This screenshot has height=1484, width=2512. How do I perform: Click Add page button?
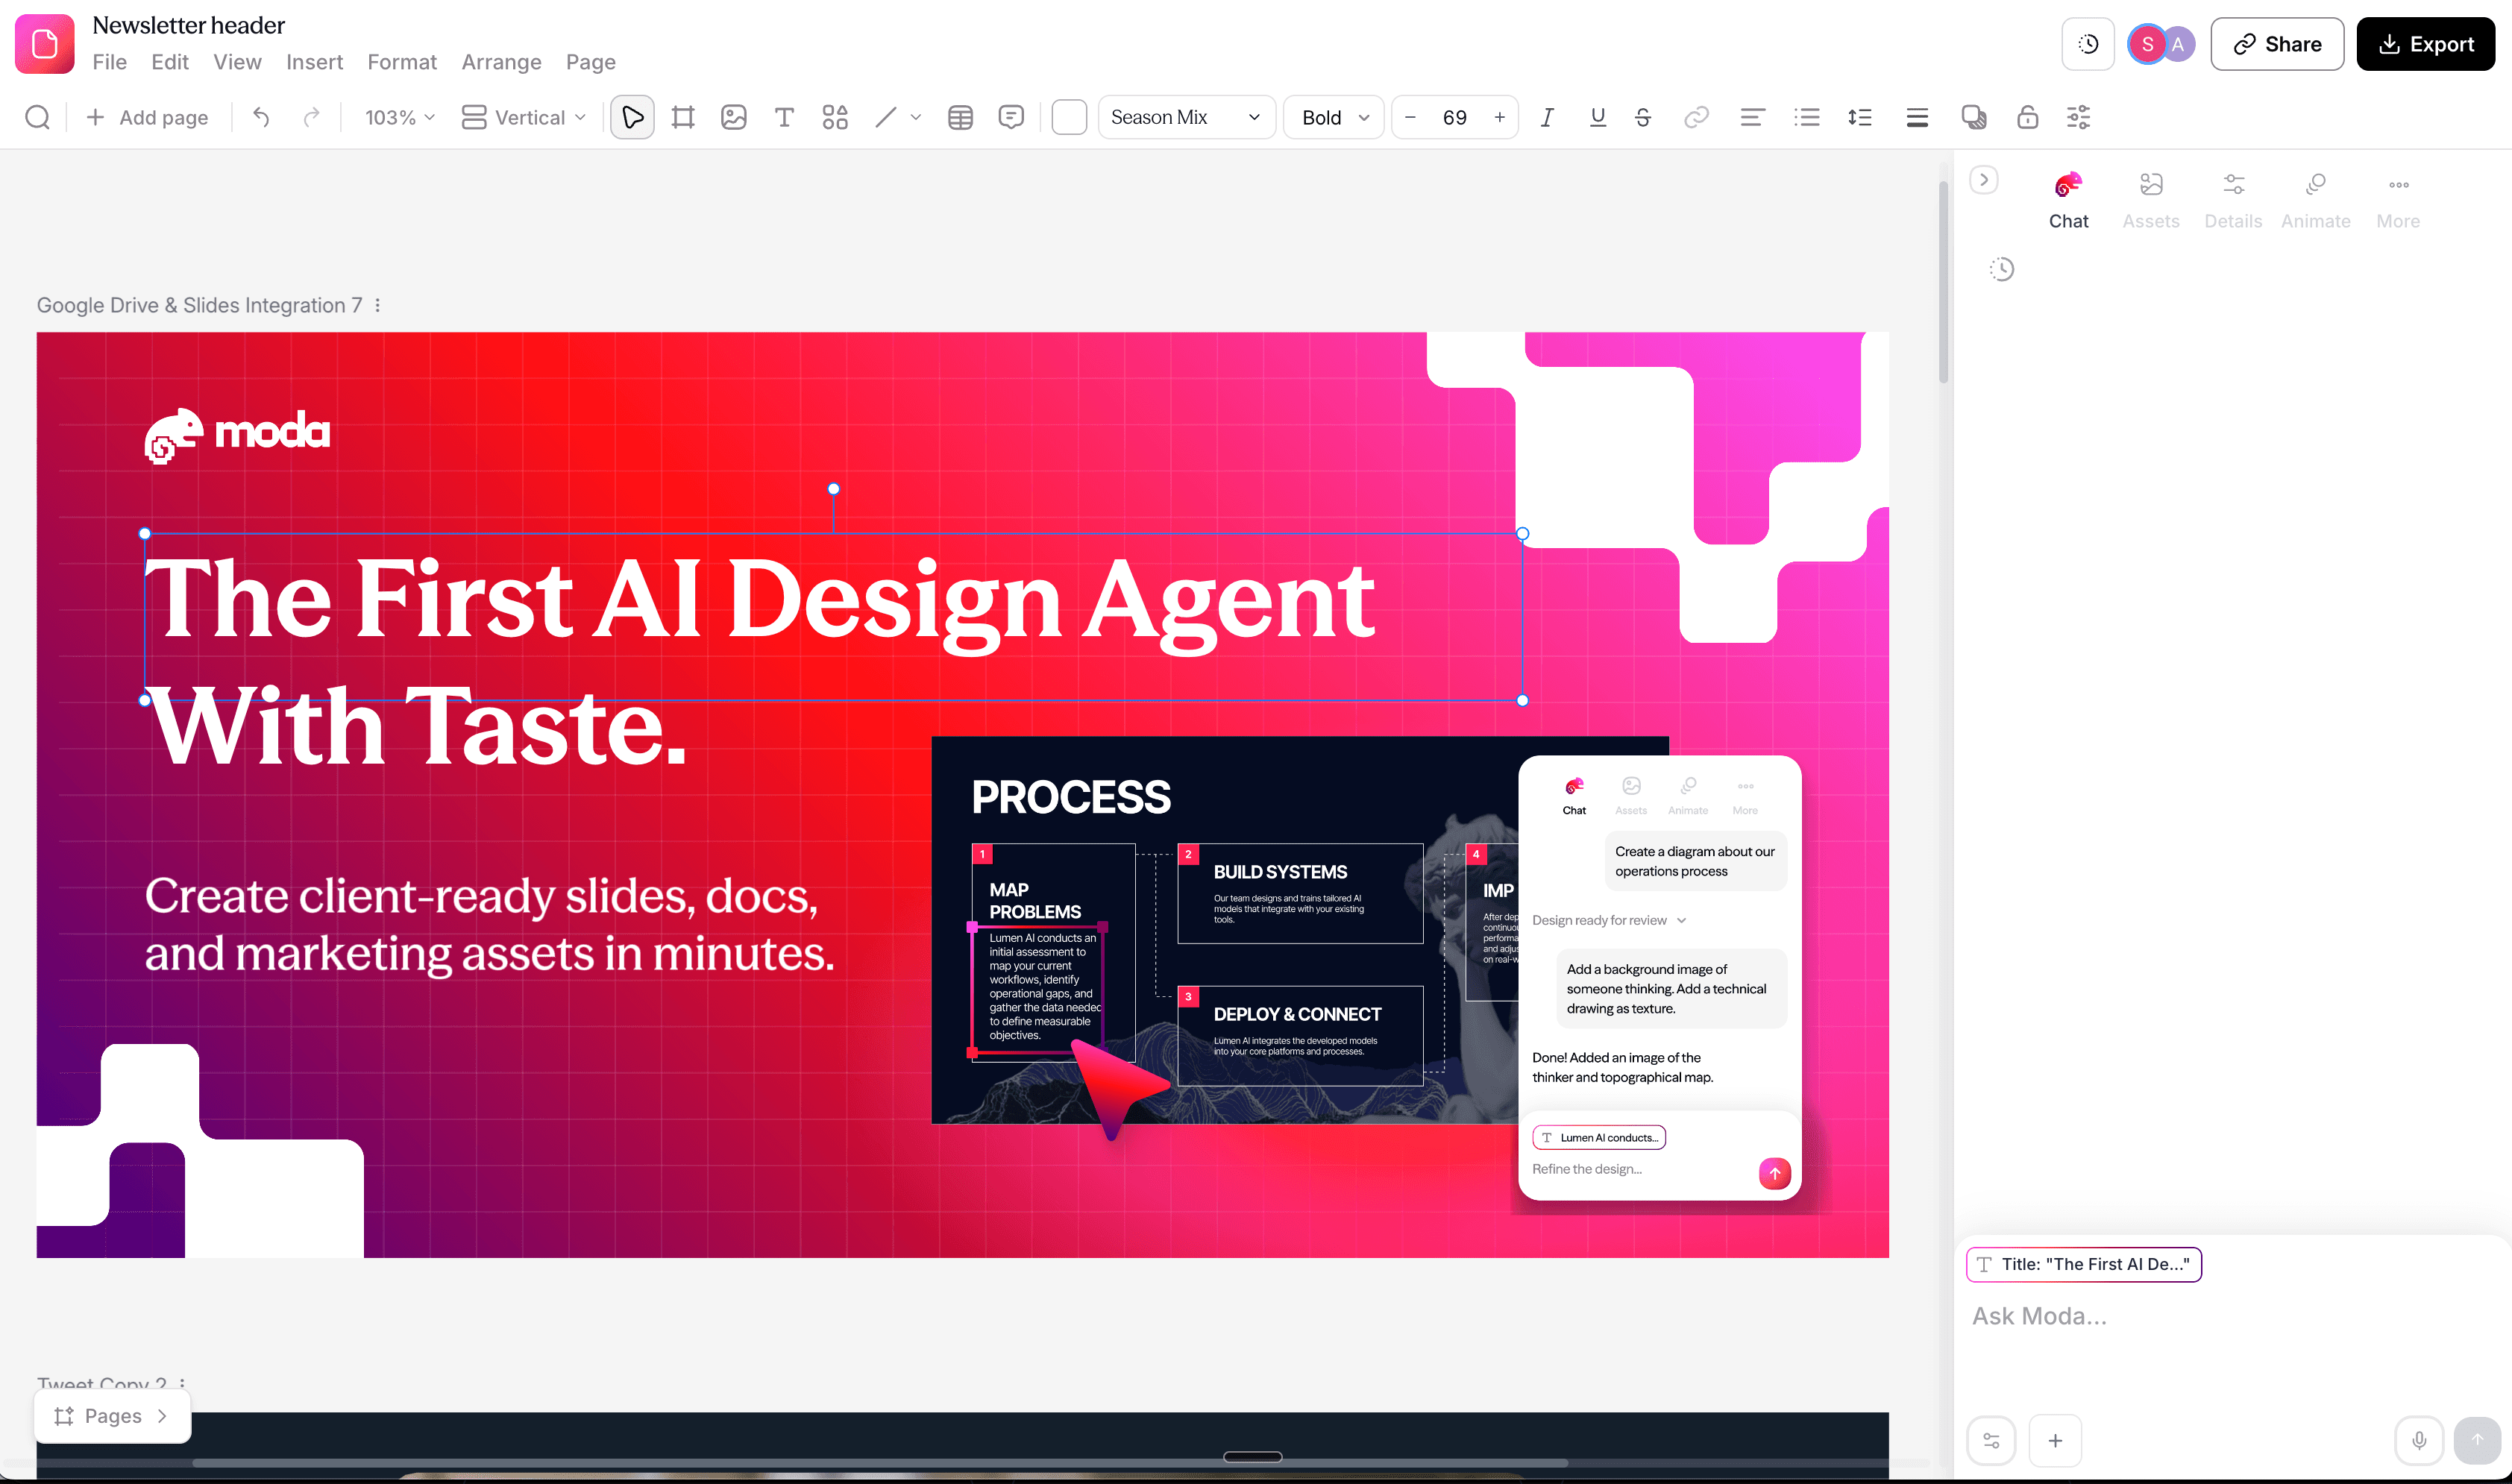tap(147, 117)
